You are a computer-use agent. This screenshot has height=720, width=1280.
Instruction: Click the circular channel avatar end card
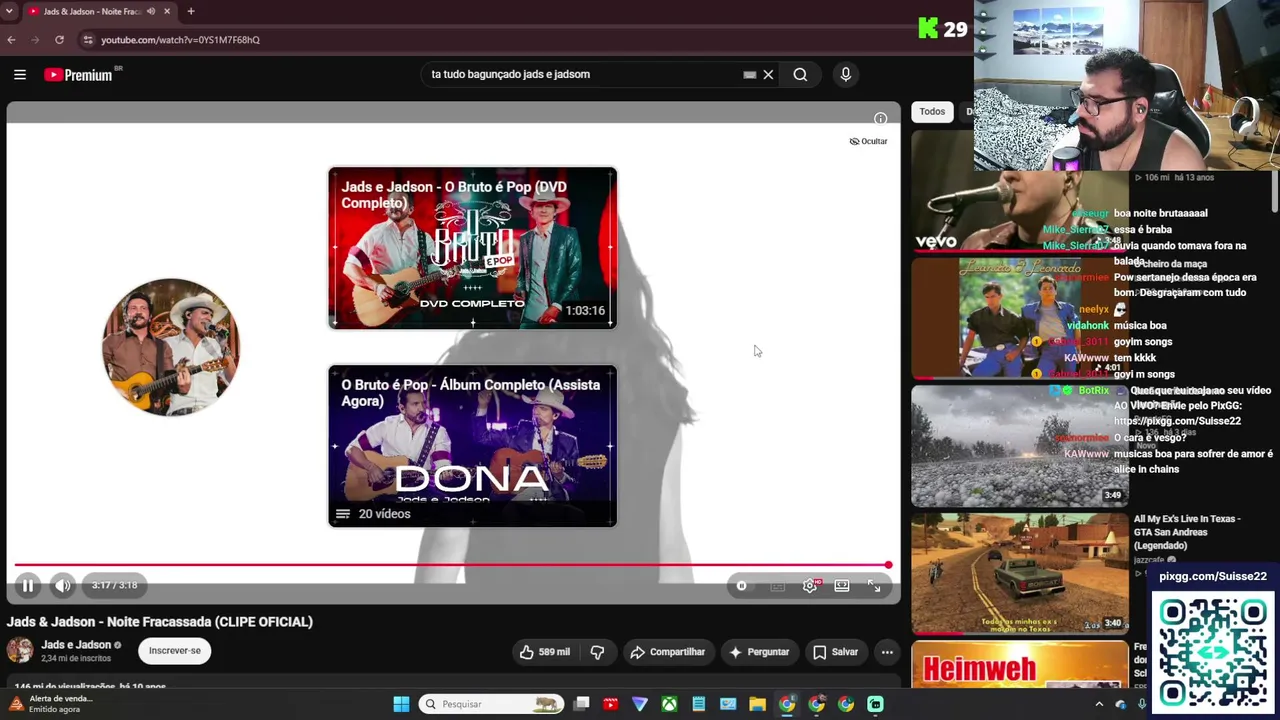coord(171,347)
